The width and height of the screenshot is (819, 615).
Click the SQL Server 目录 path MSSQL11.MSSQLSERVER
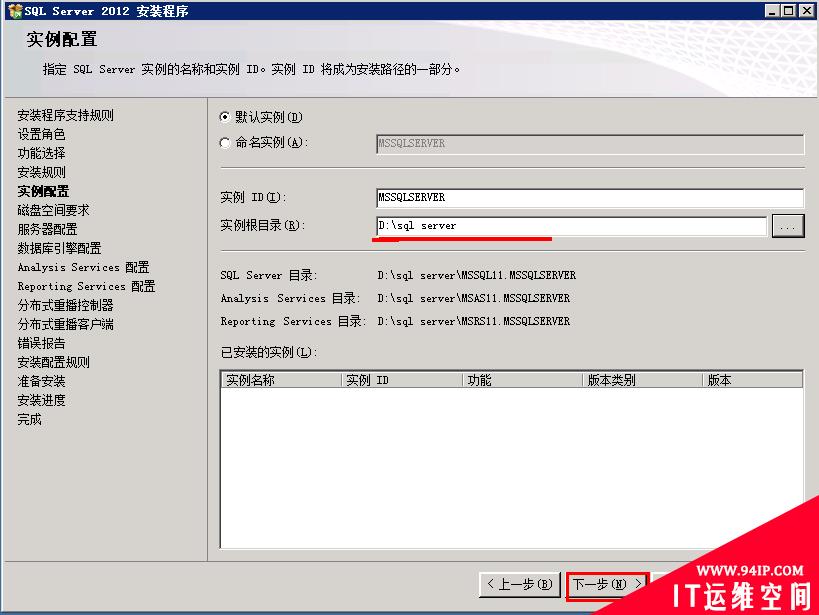click(476, 275)
